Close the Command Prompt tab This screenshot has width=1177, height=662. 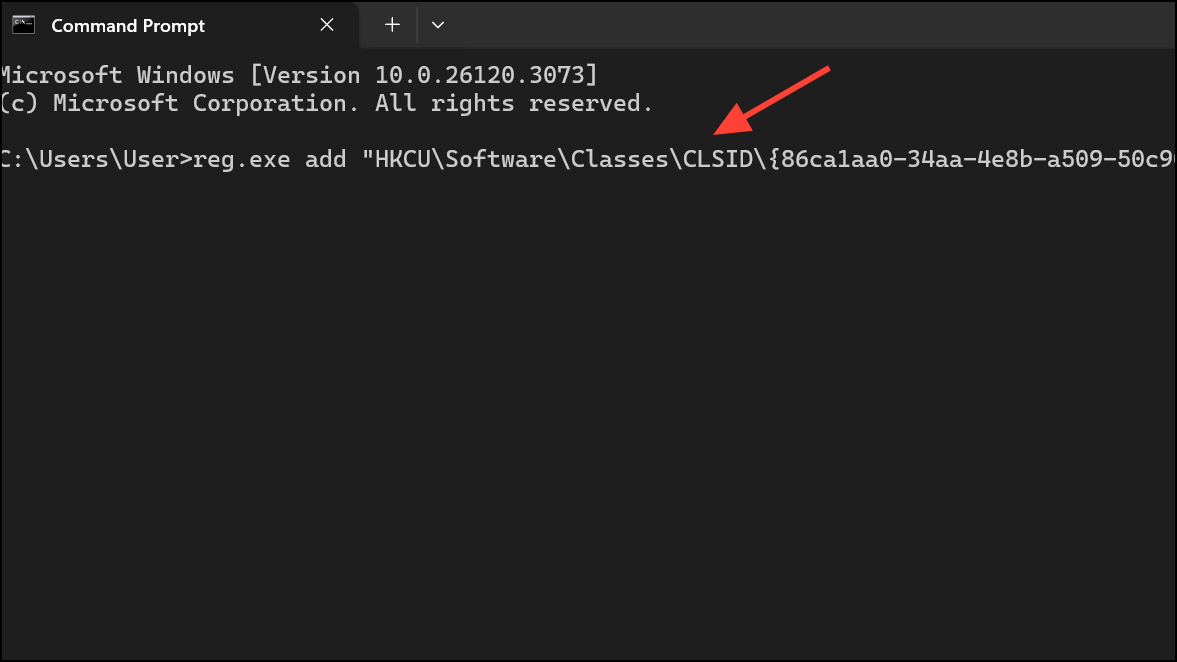point(327,25)
